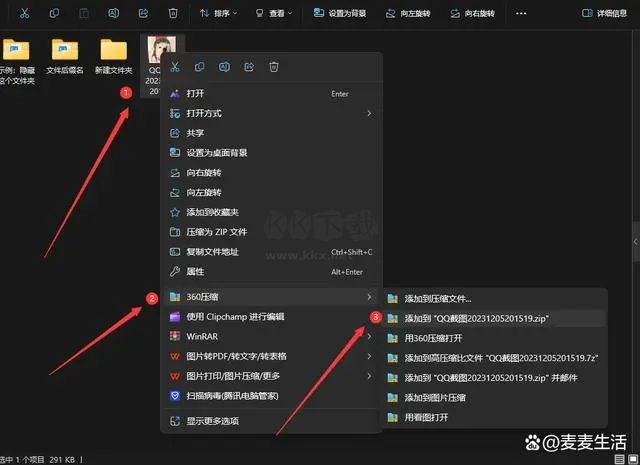
Task: Choose 添加到图片压缩 in submenu
Action: [x=494, y=398]
